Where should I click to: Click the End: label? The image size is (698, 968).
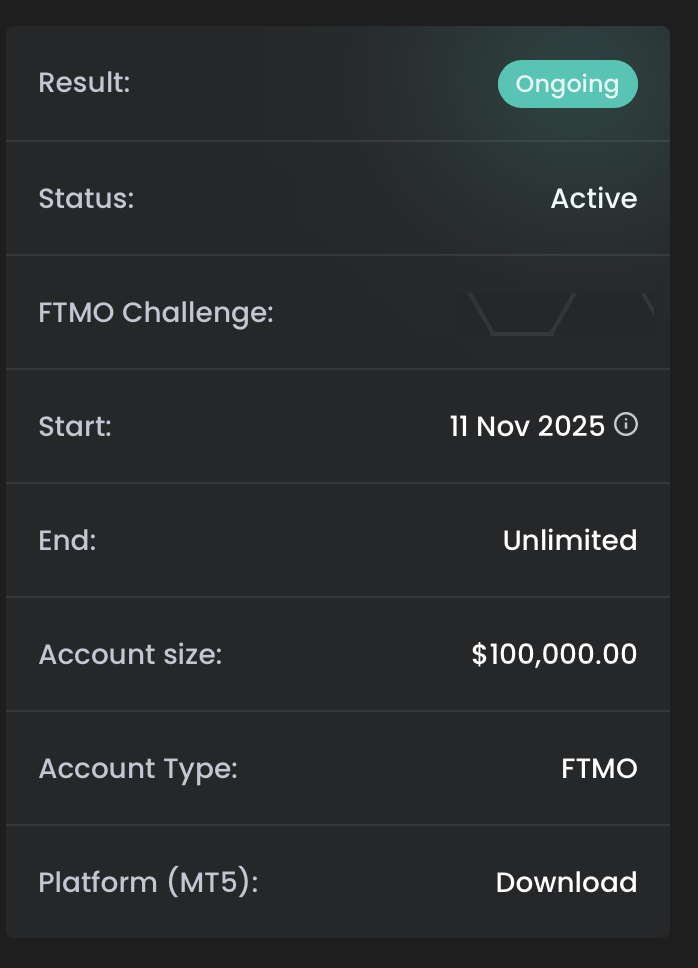click(67, 540)
